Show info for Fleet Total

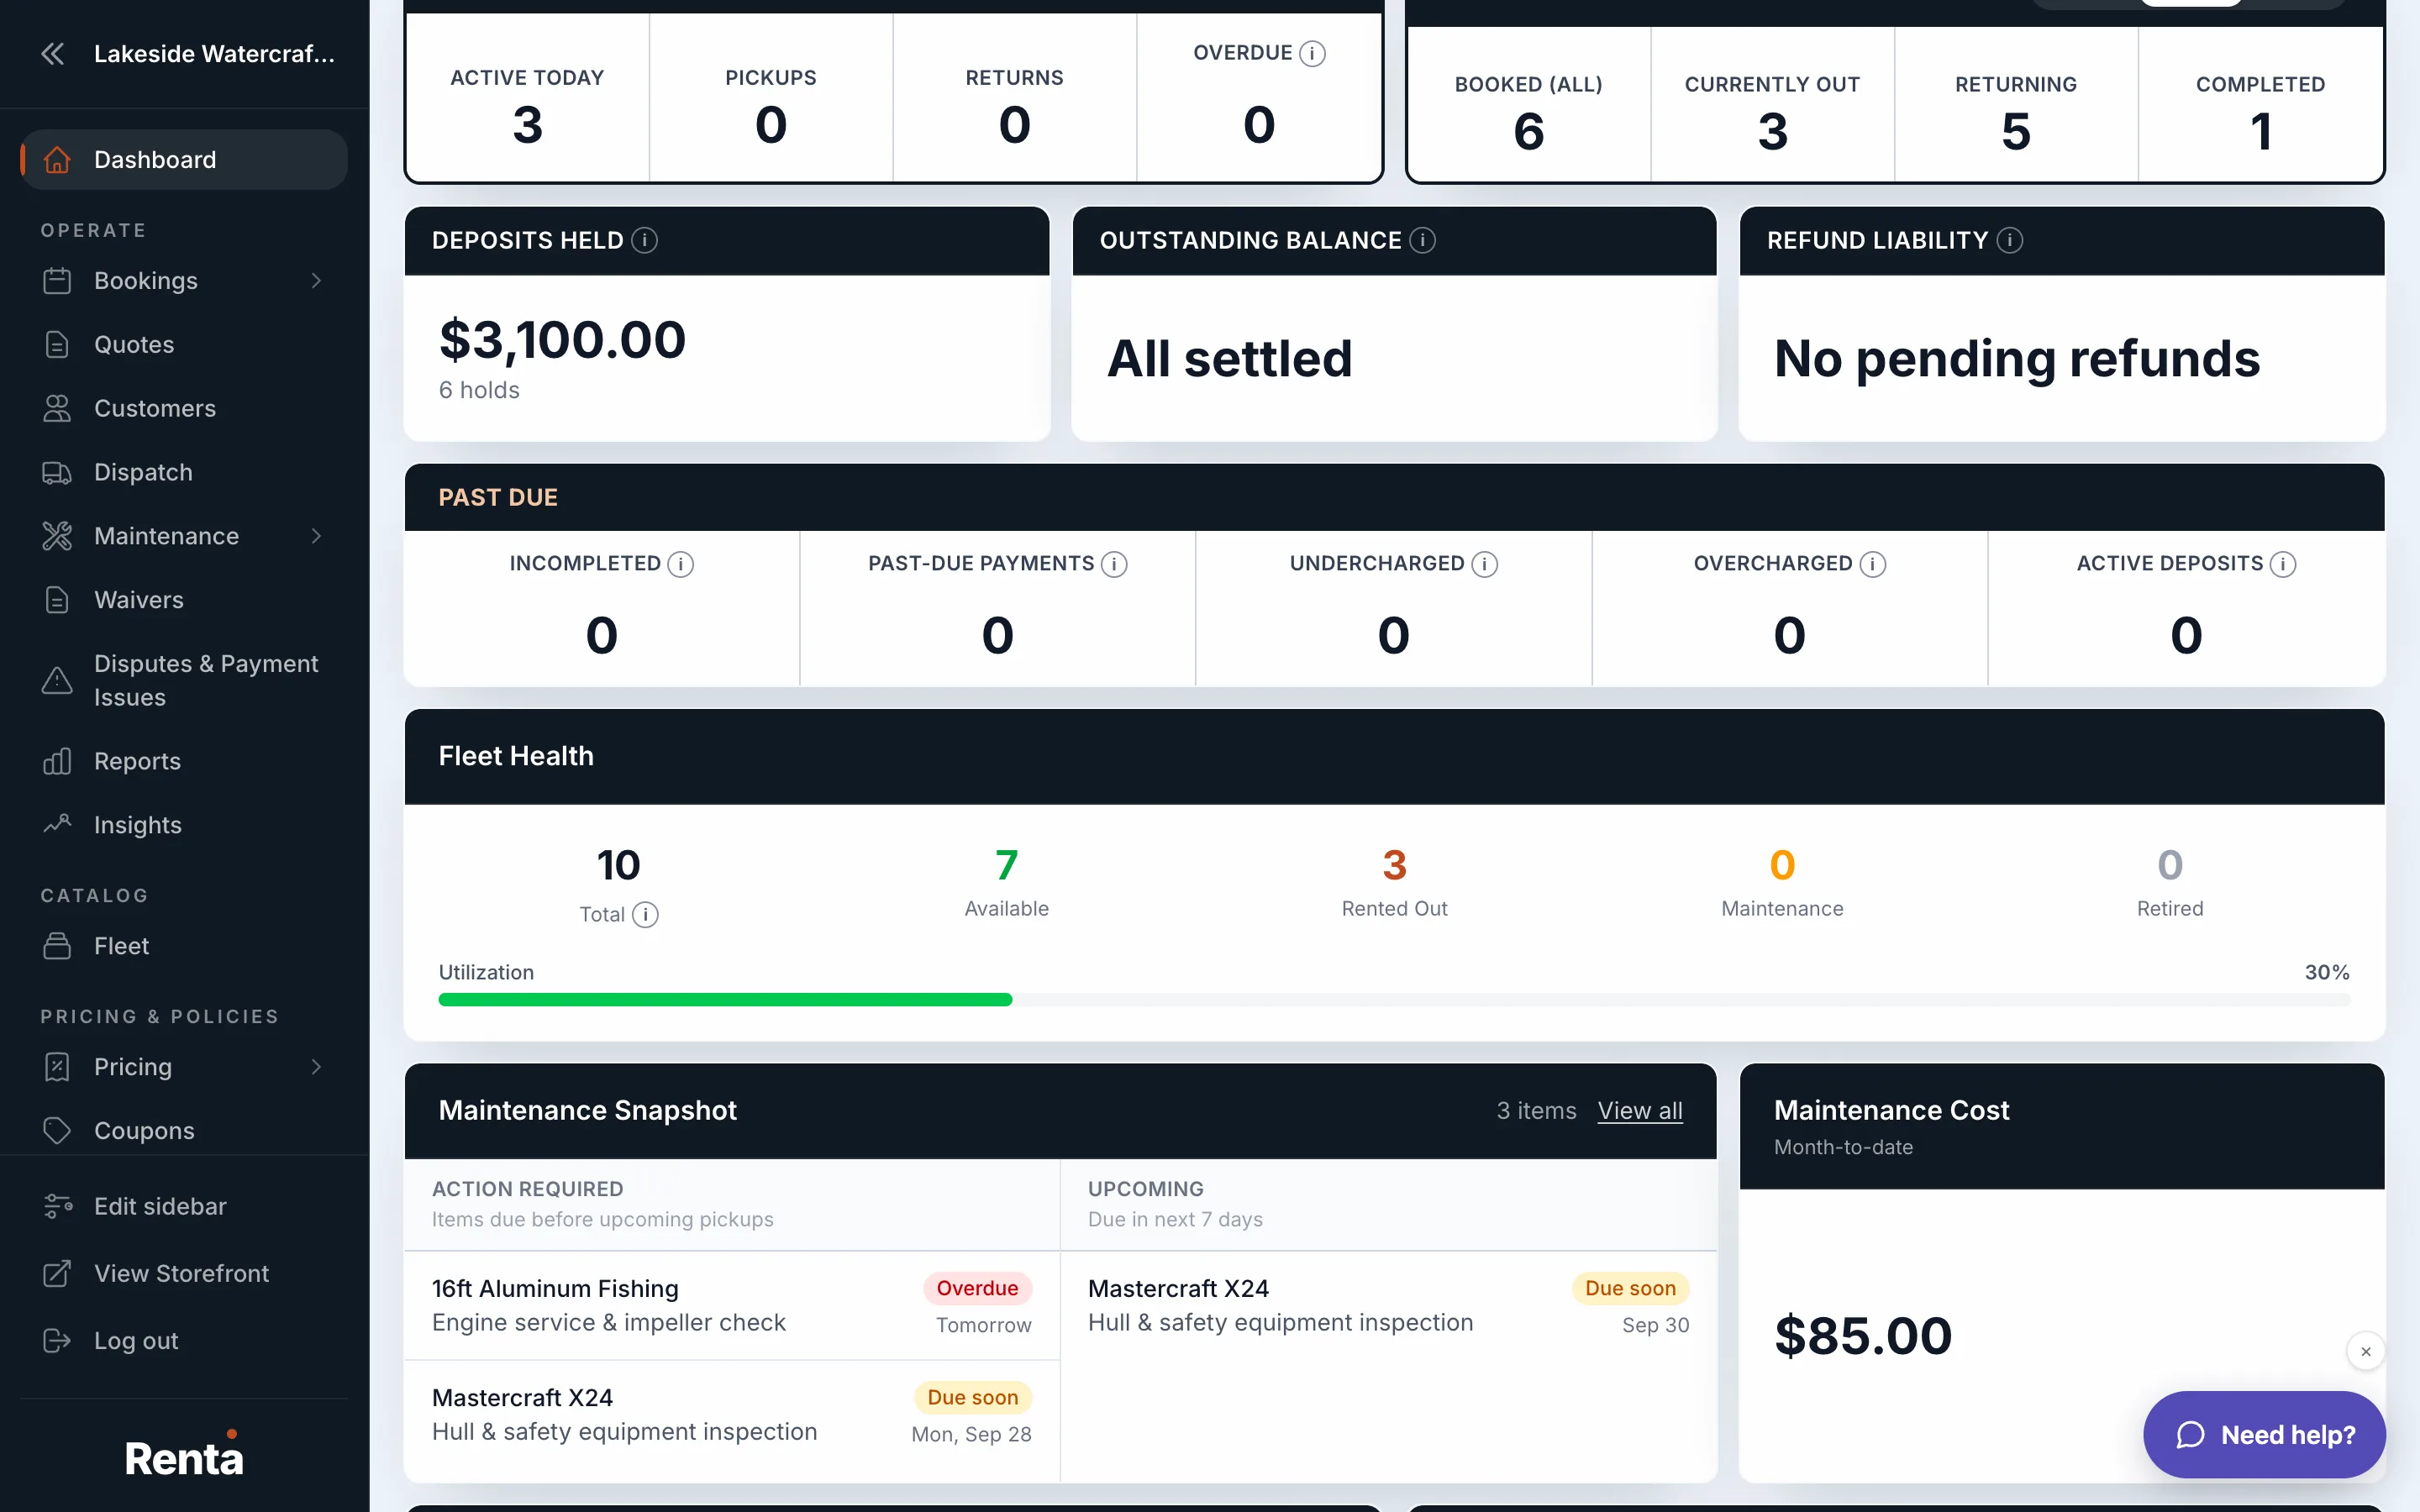[646, 914]
